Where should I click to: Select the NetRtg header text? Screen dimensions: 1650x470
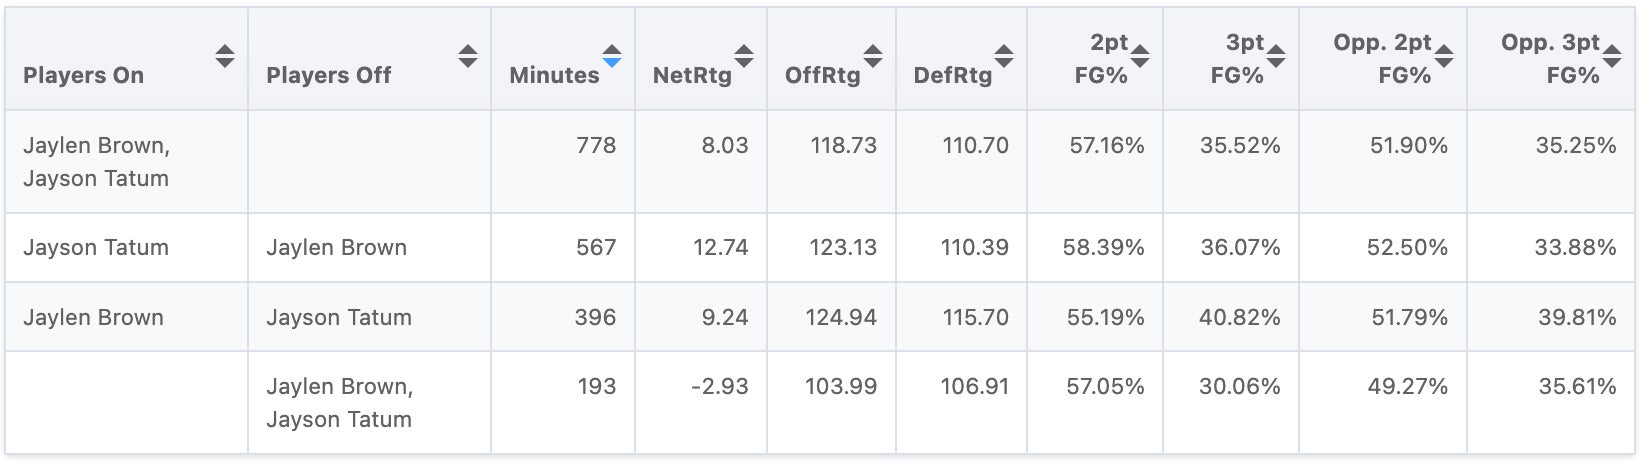pyautogui.click(x=692, y=75)
